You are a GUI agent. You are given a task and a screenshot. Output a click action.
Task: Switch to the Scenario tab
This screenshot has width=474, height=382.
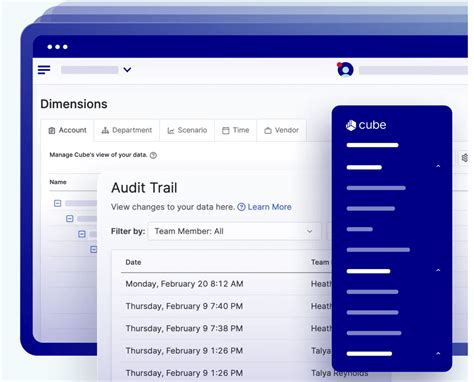(x=187, y=130)
